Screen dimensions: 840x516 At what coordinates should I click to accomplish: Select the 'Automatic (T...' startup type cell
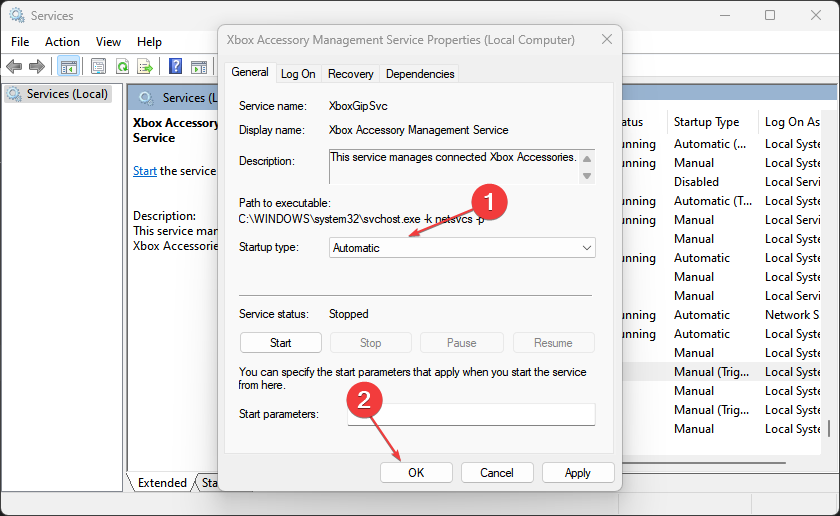click(x=712, y=201)
